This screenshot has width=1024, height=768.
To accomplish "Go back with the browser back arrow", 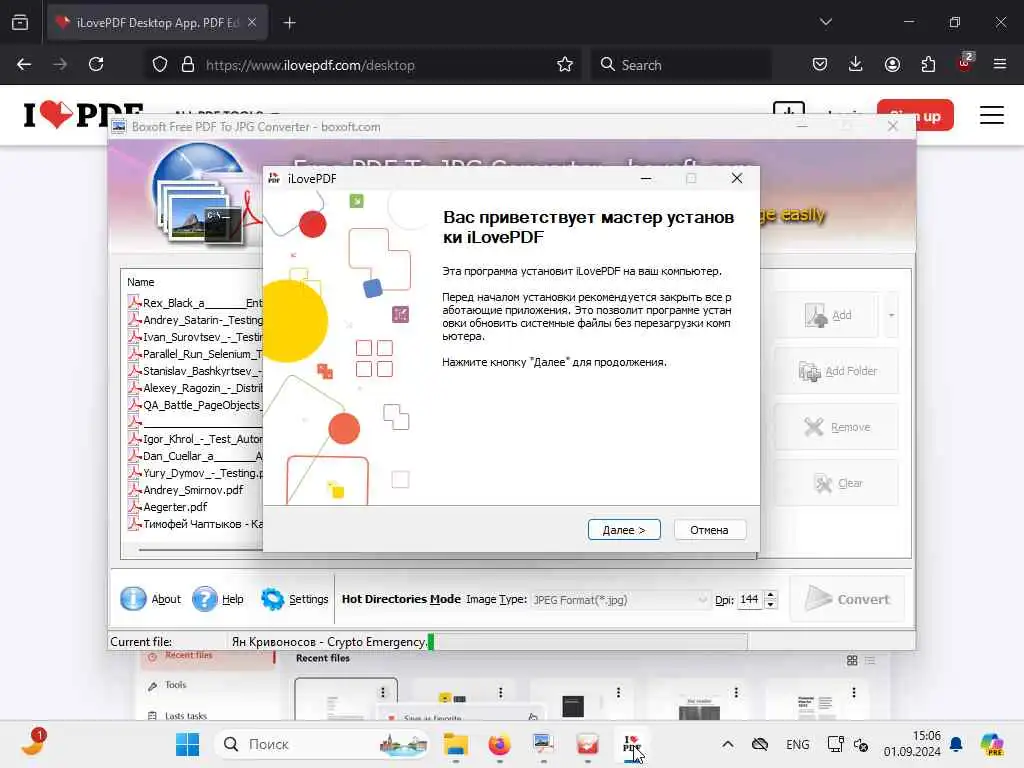I will click(x=24, y=64).
